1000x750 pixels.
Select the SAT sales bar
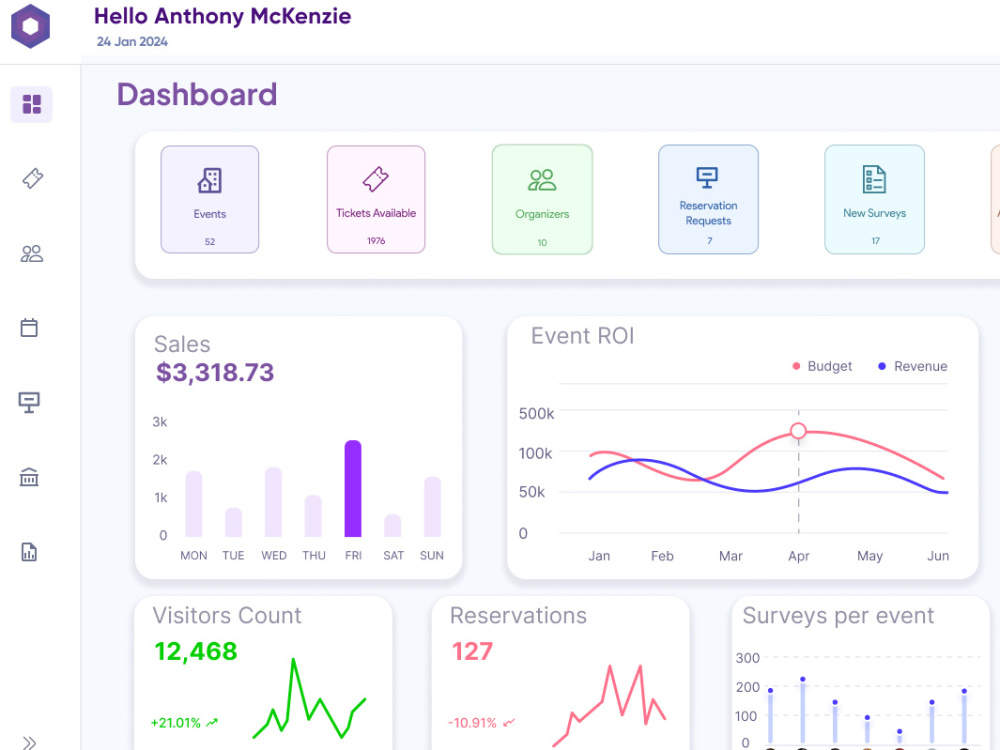pyautogui.click(x=393, y=526)
